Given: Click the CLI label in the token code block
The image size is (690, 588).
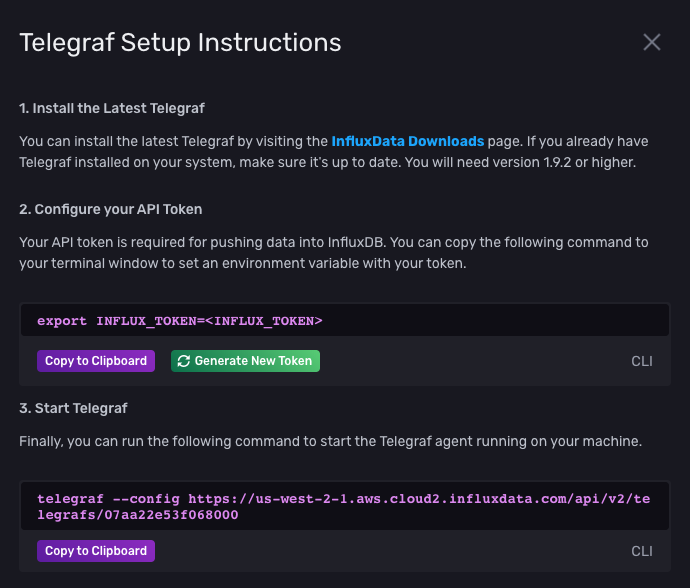Looking at the screenshot, I should click(x=641, y=361).
